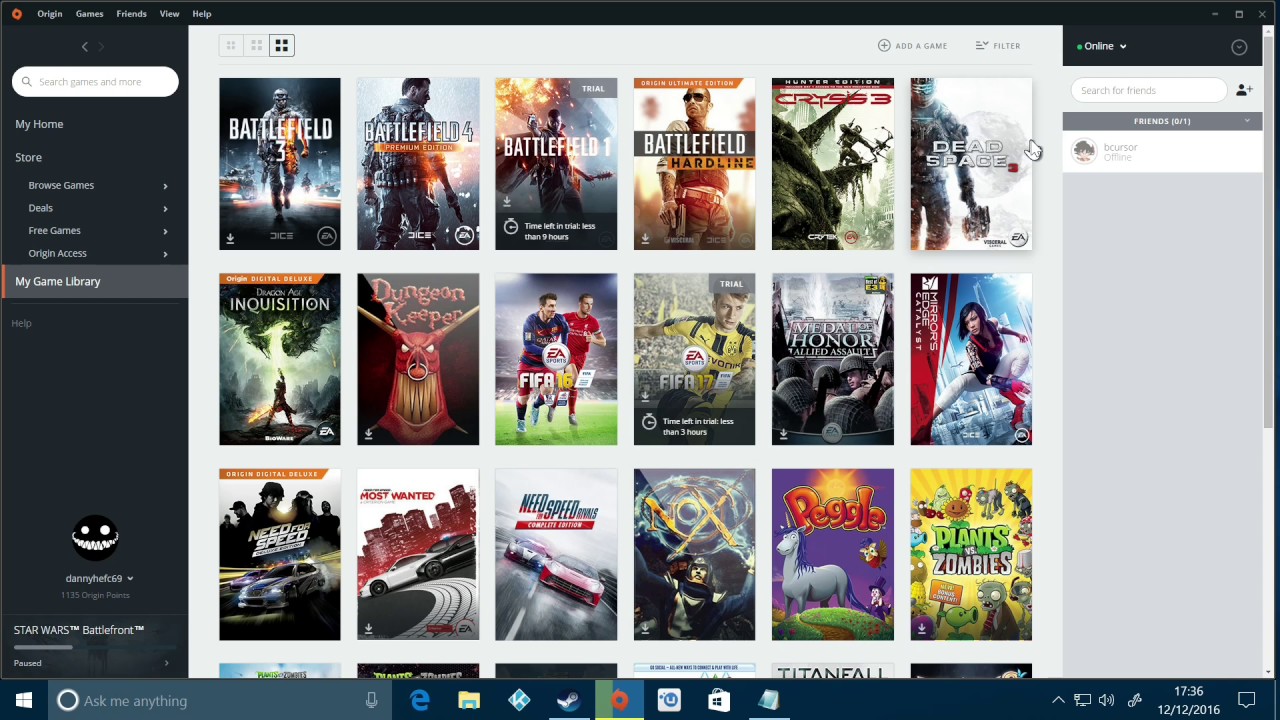1280x720 pixels.
Task: Open Kodi from the taskbar
Action: click(x=519, y=700)
